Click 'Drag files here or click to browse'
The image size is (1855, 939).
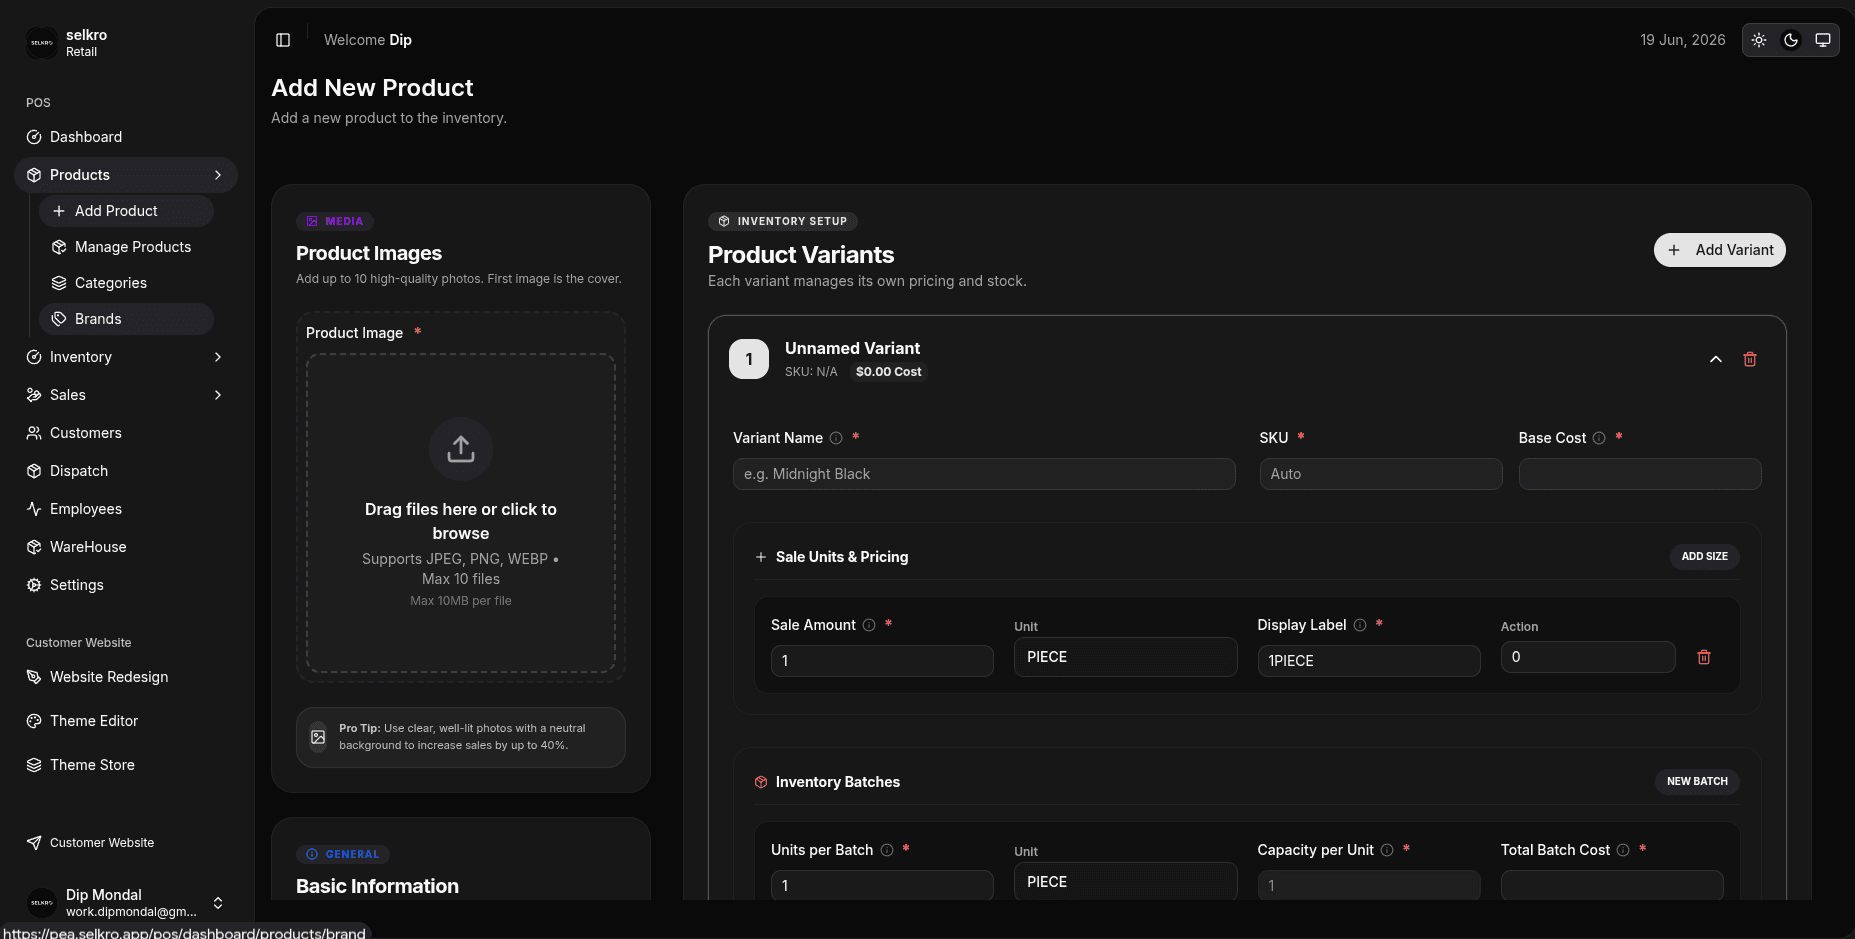coord(461,521)
